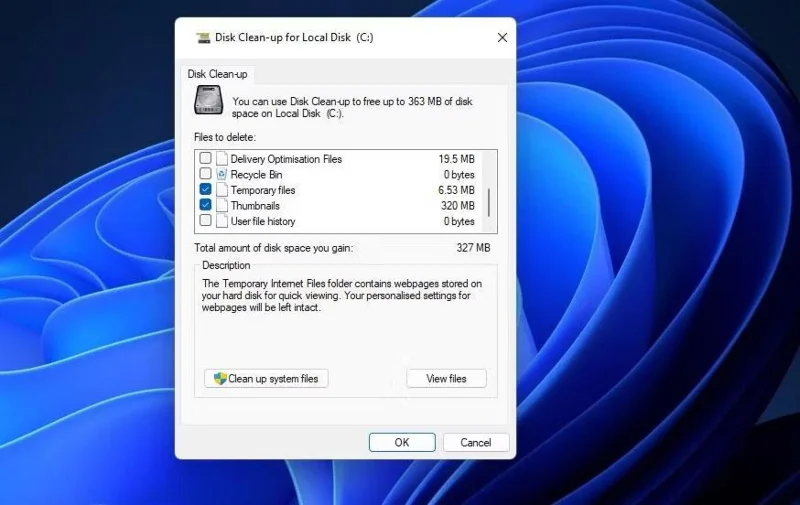Screen dimensions: 800x505
Task: Click the Temporary files page icon
Action: tap(221, 190)
